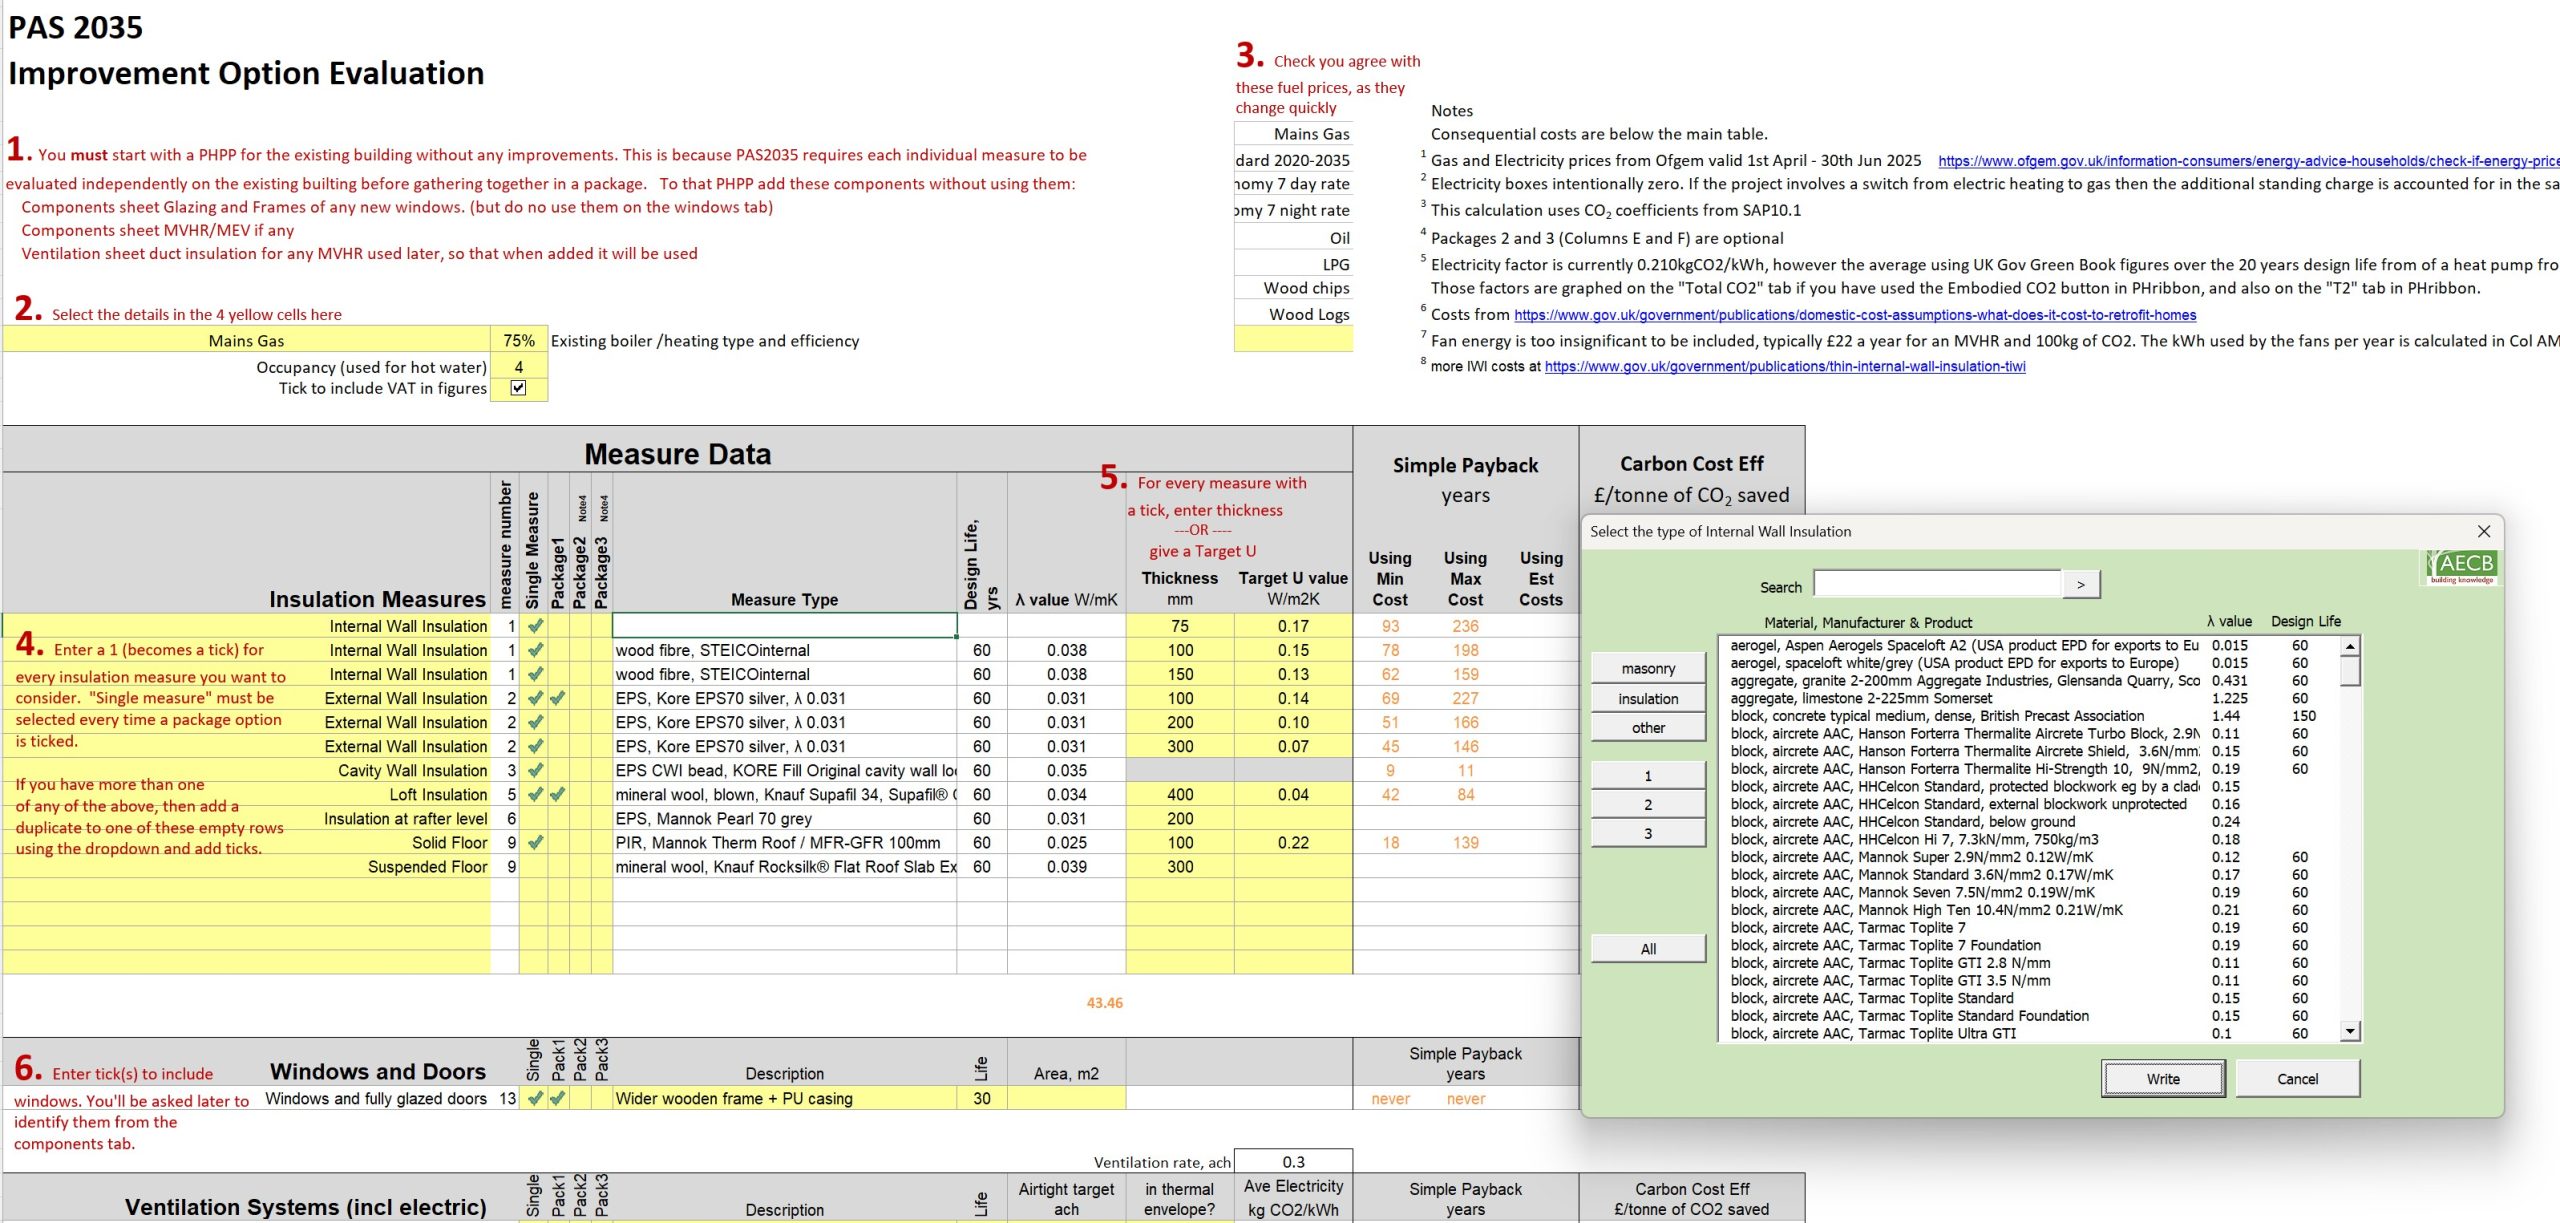Toggle Pack1 tick for Windows and doors
The image size is (2560, 1223).
[558, 1098]
